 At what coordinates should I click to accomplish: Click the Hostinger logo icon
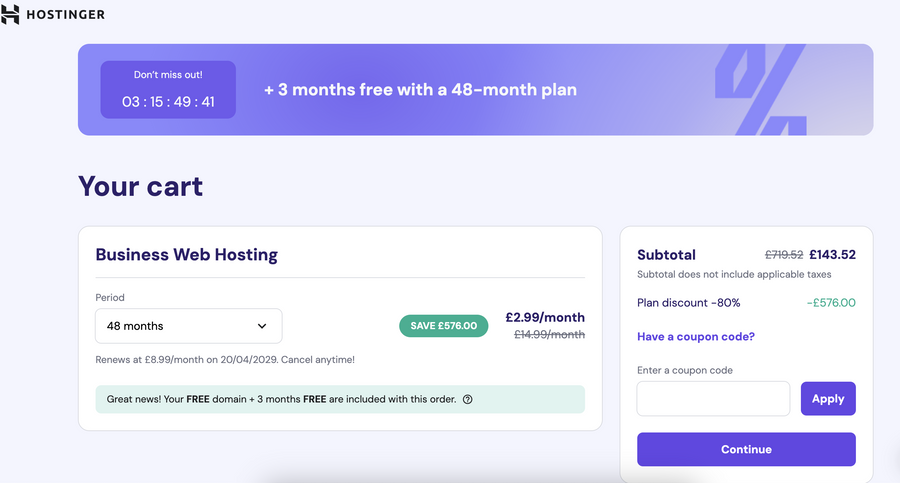pos(11,14)
